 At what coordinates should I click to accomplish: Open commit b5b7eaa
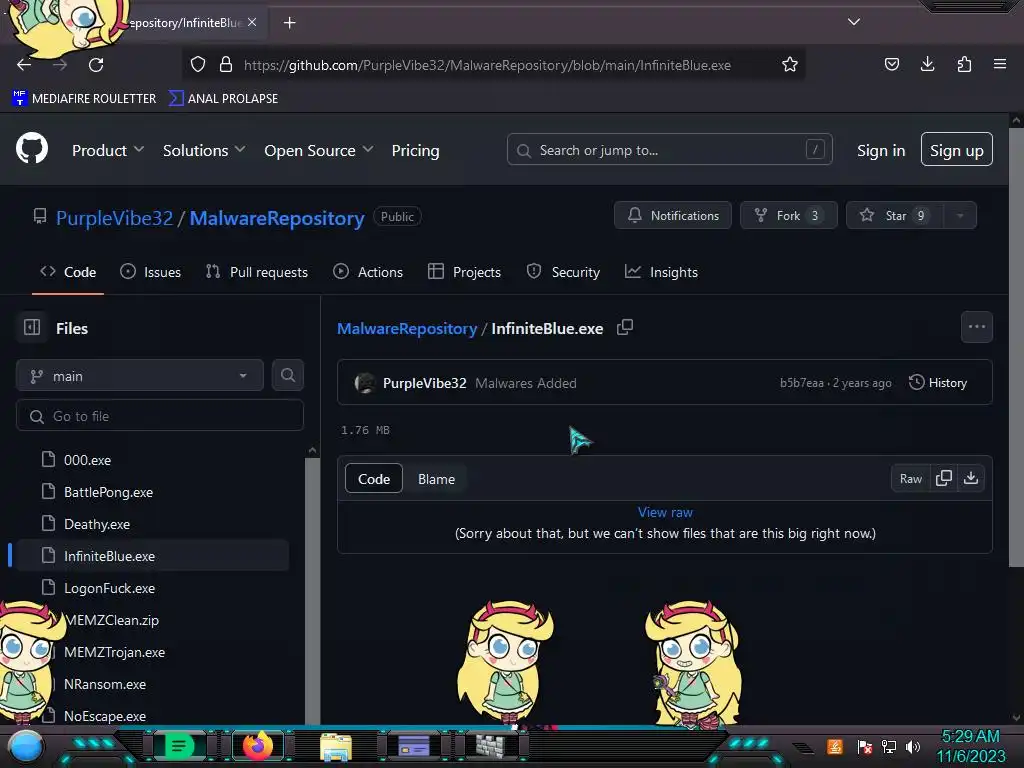coord(801,383)
